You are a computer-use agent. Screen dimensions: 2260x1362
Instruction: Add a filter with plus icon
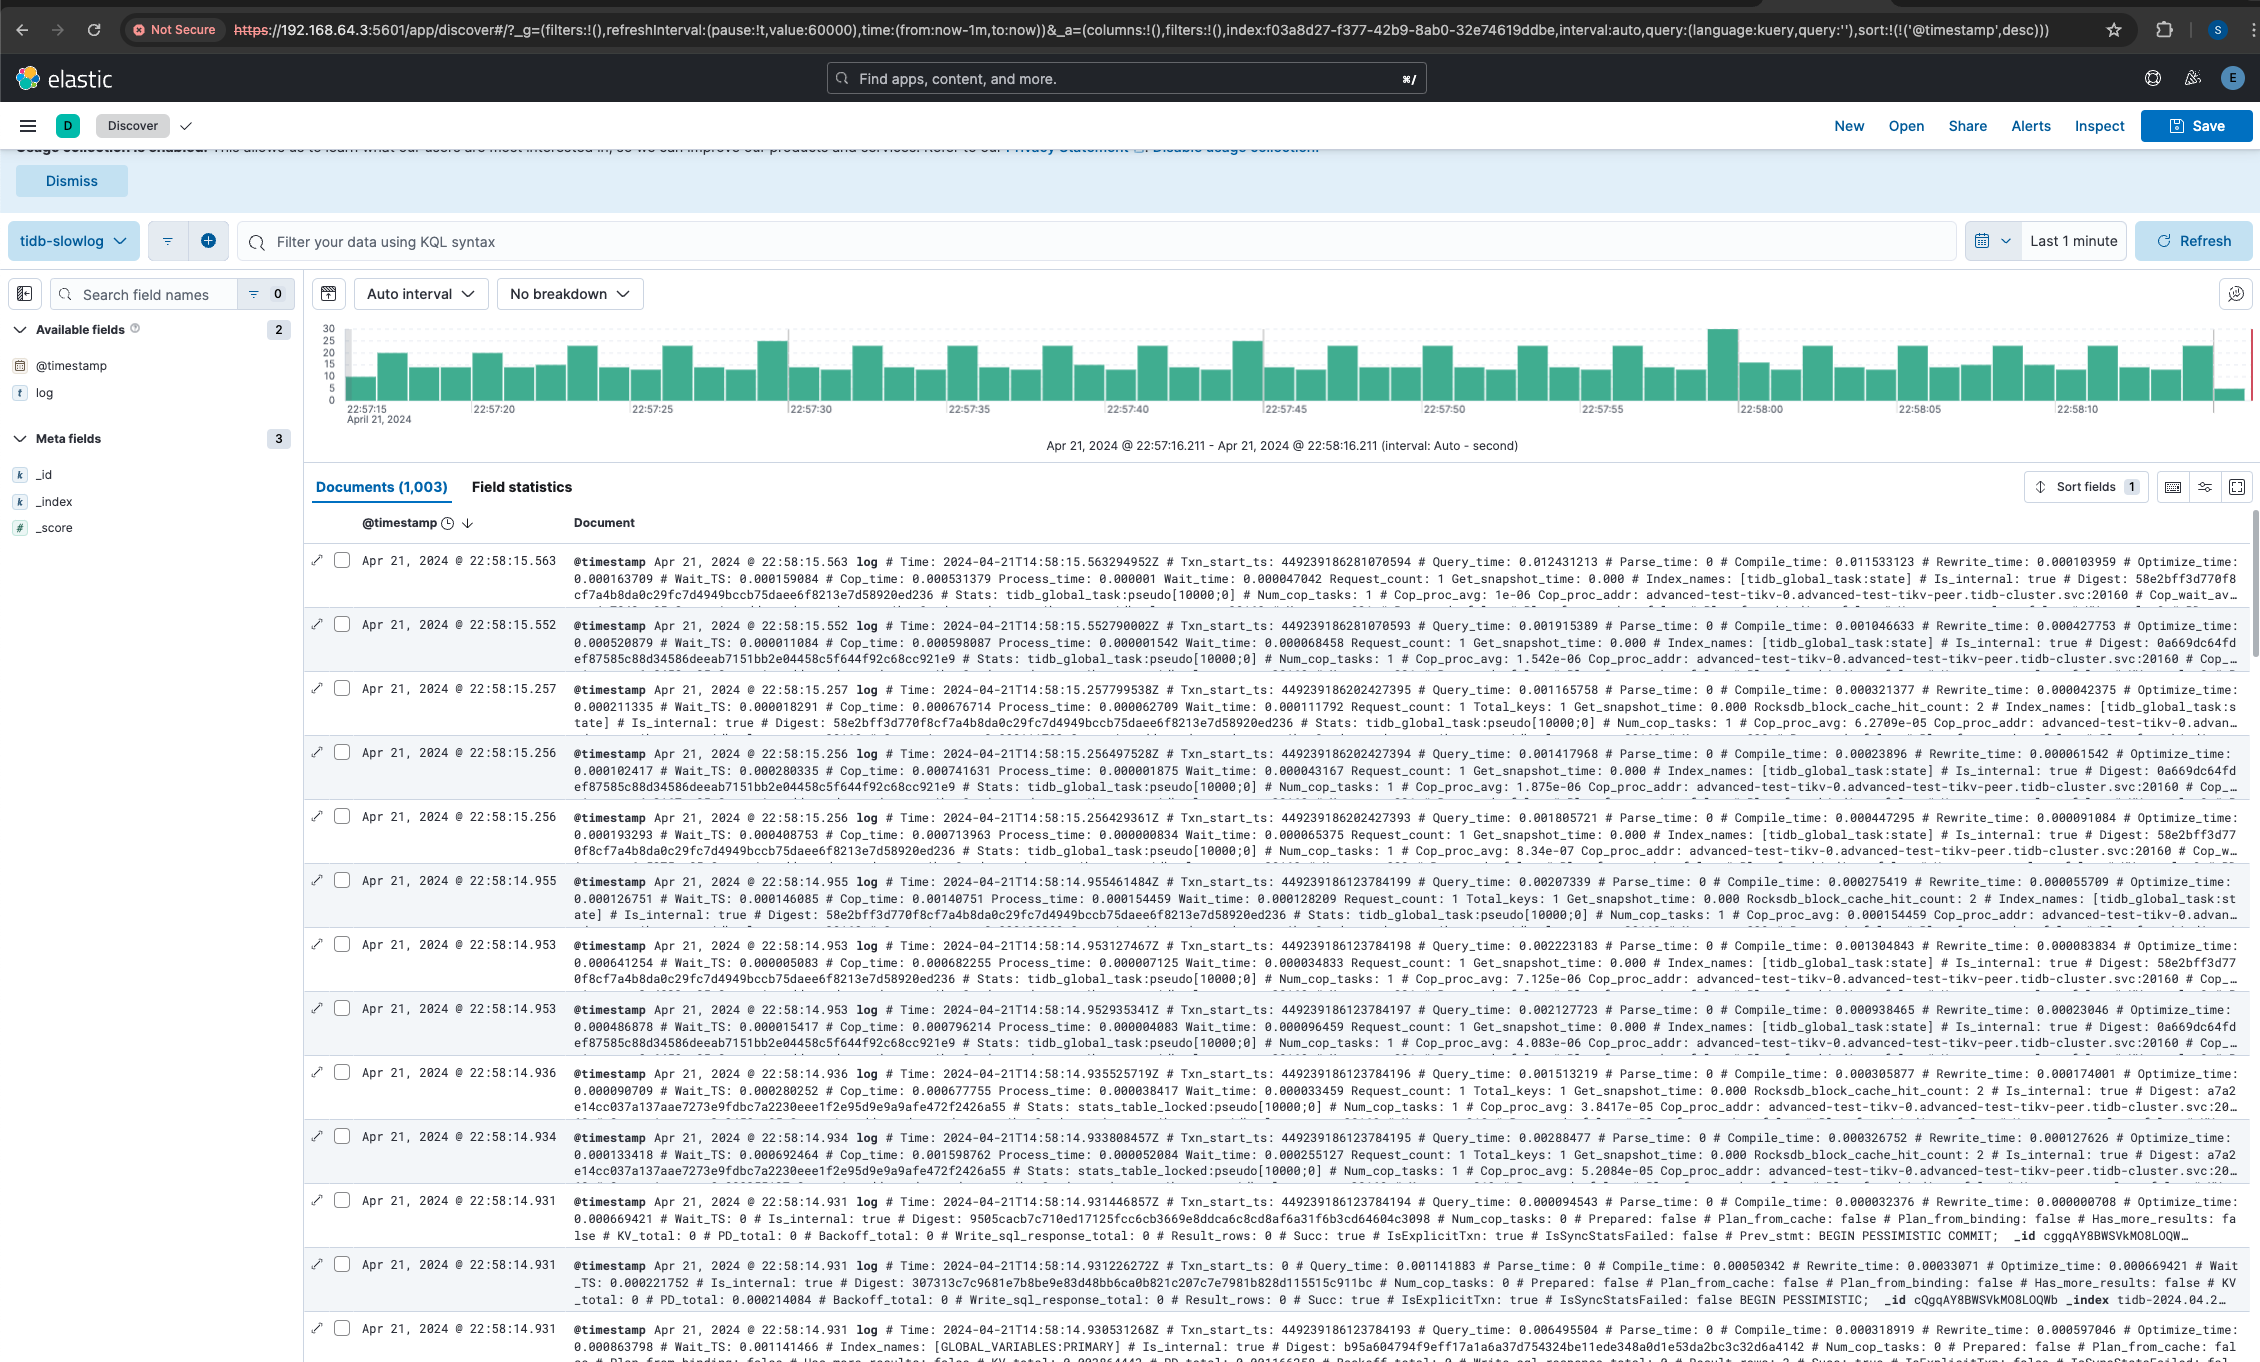208,241
